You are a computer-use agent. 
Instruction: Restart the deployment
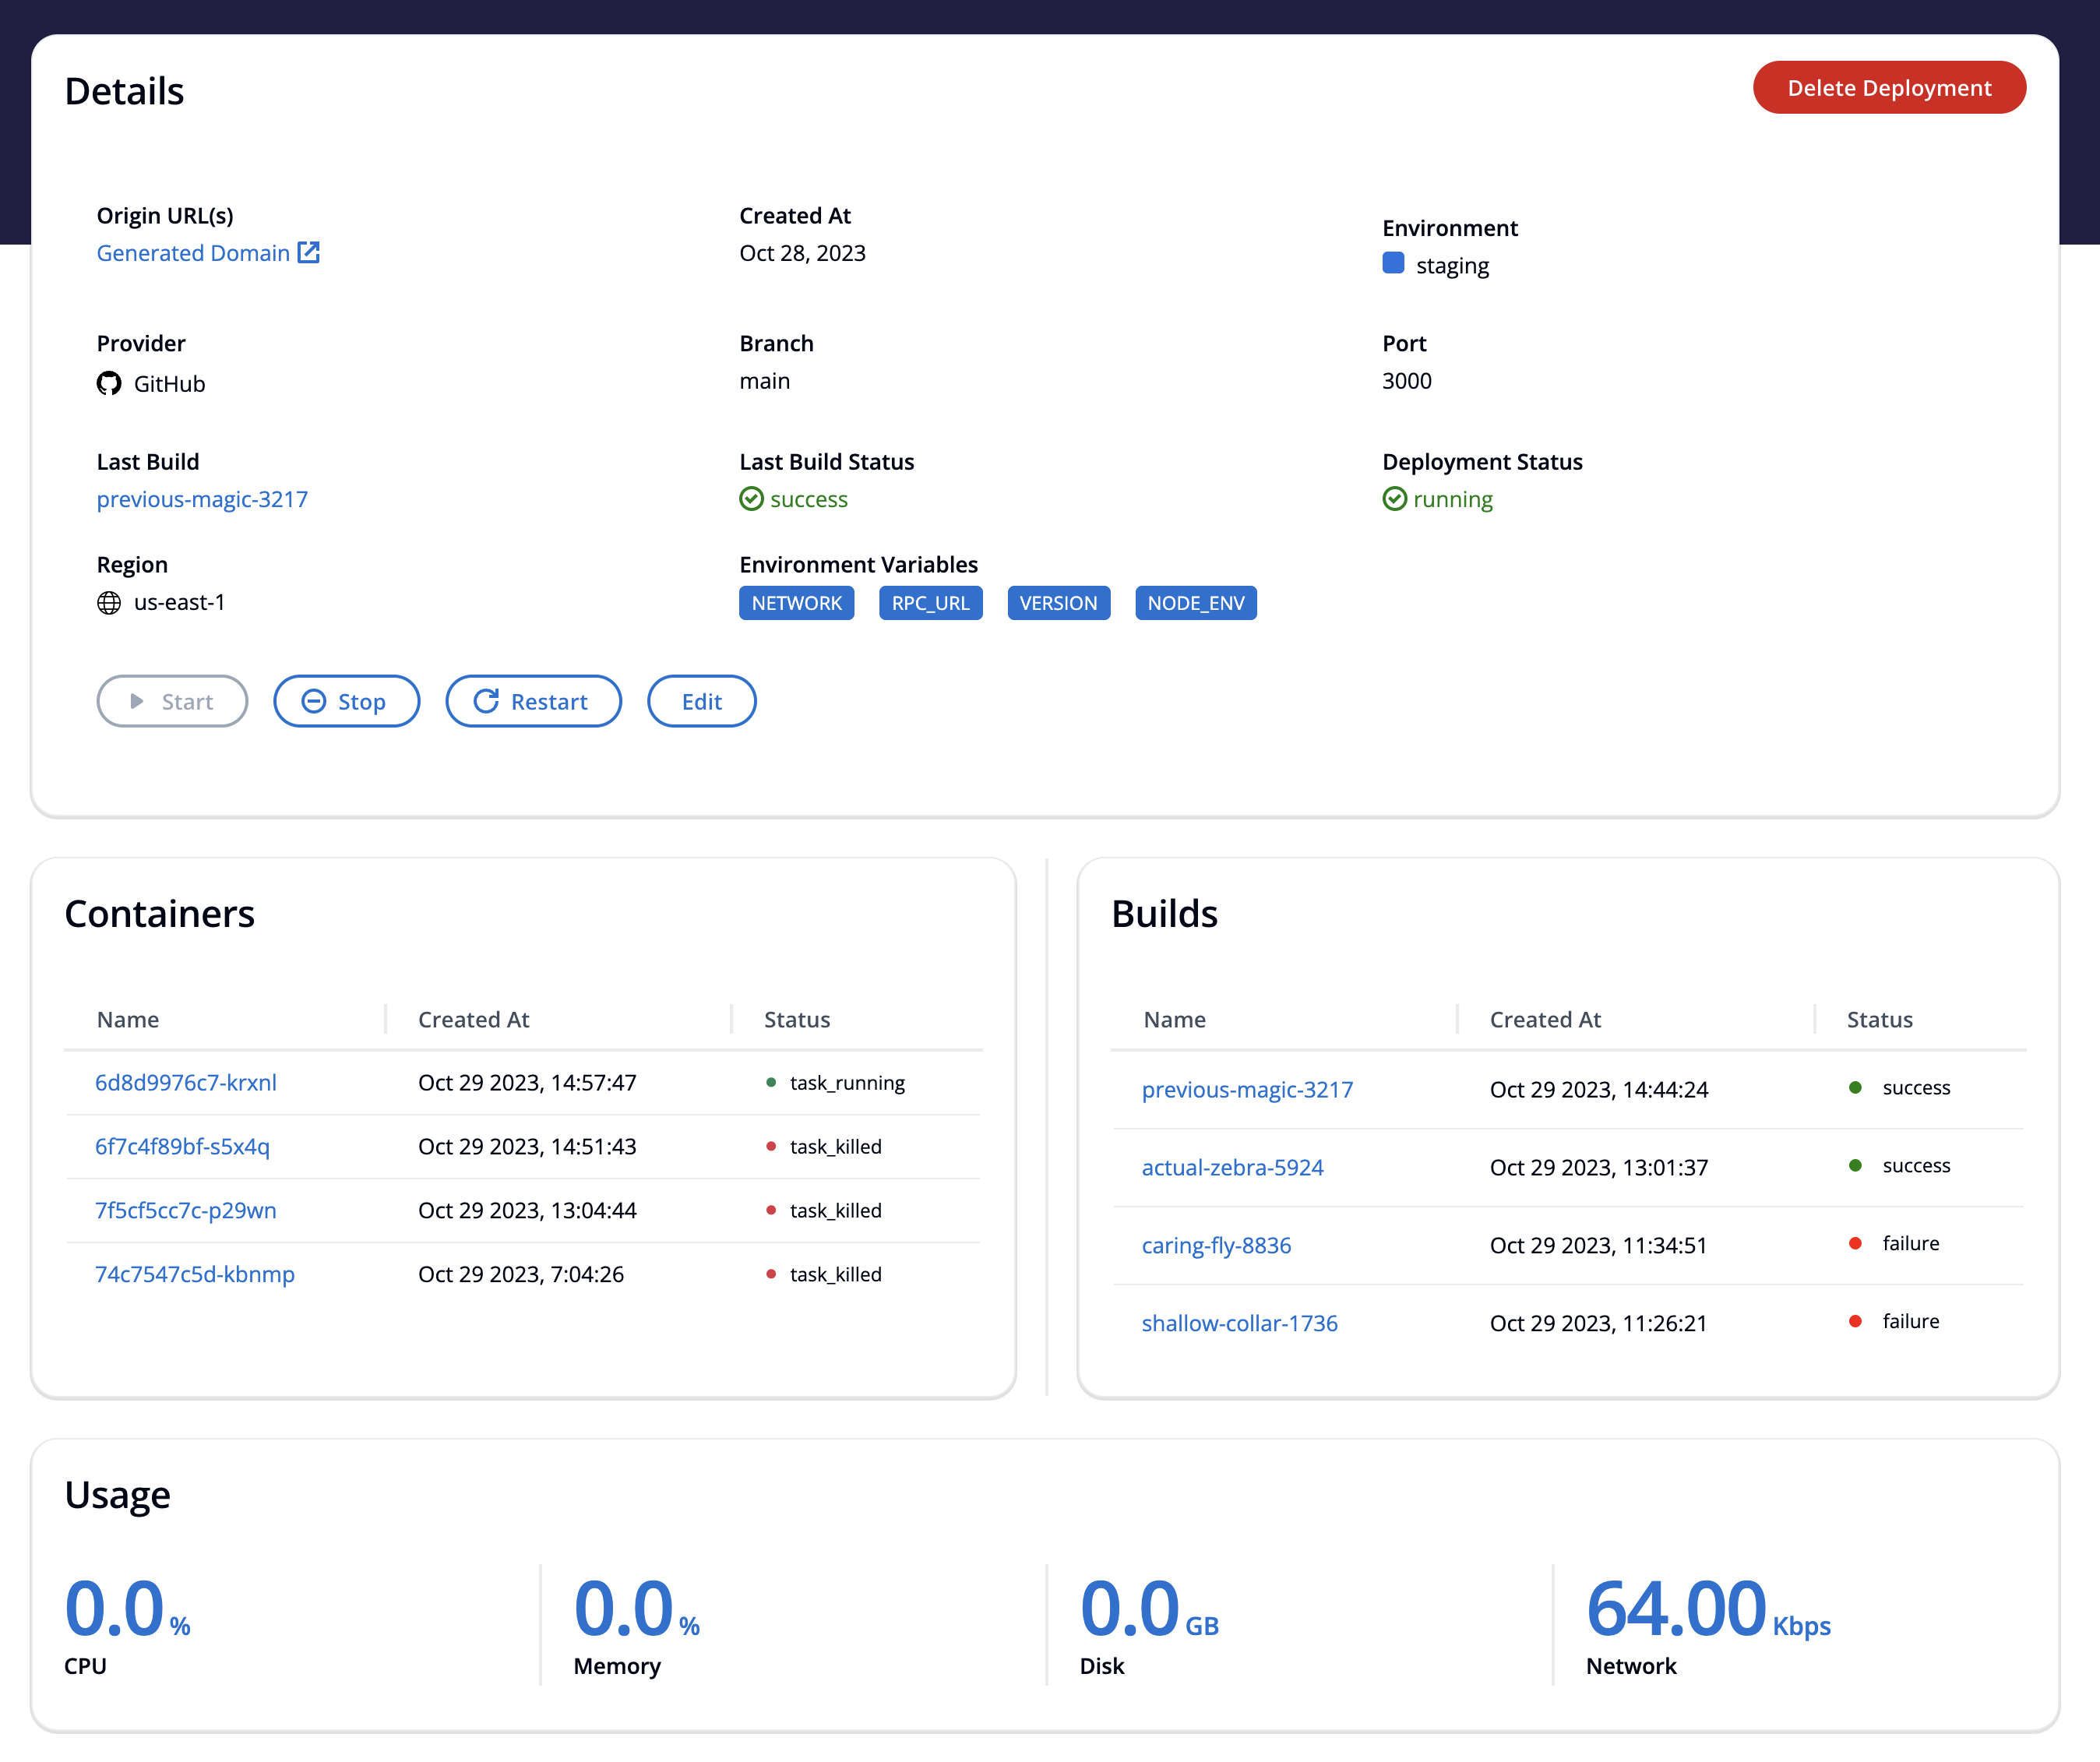point(533,701)
